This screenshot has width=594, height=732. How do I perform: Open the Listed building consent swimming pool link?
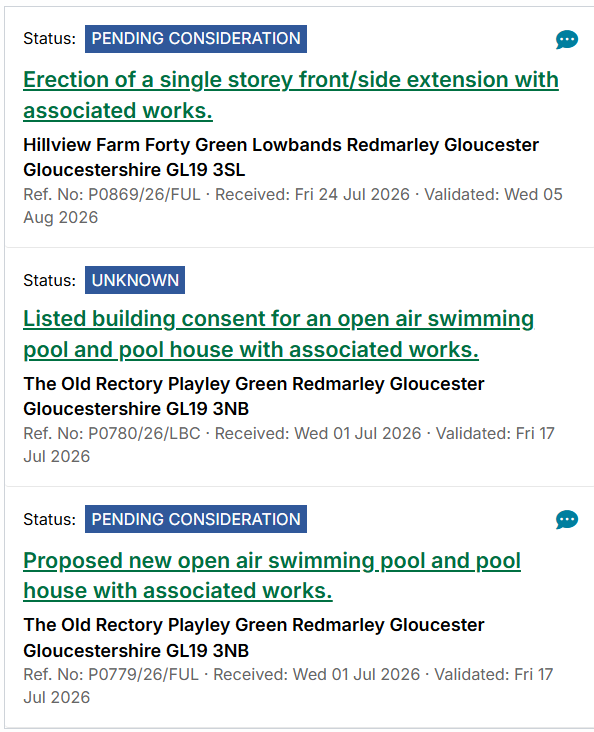pyautogui.click(x=279, y=334)
